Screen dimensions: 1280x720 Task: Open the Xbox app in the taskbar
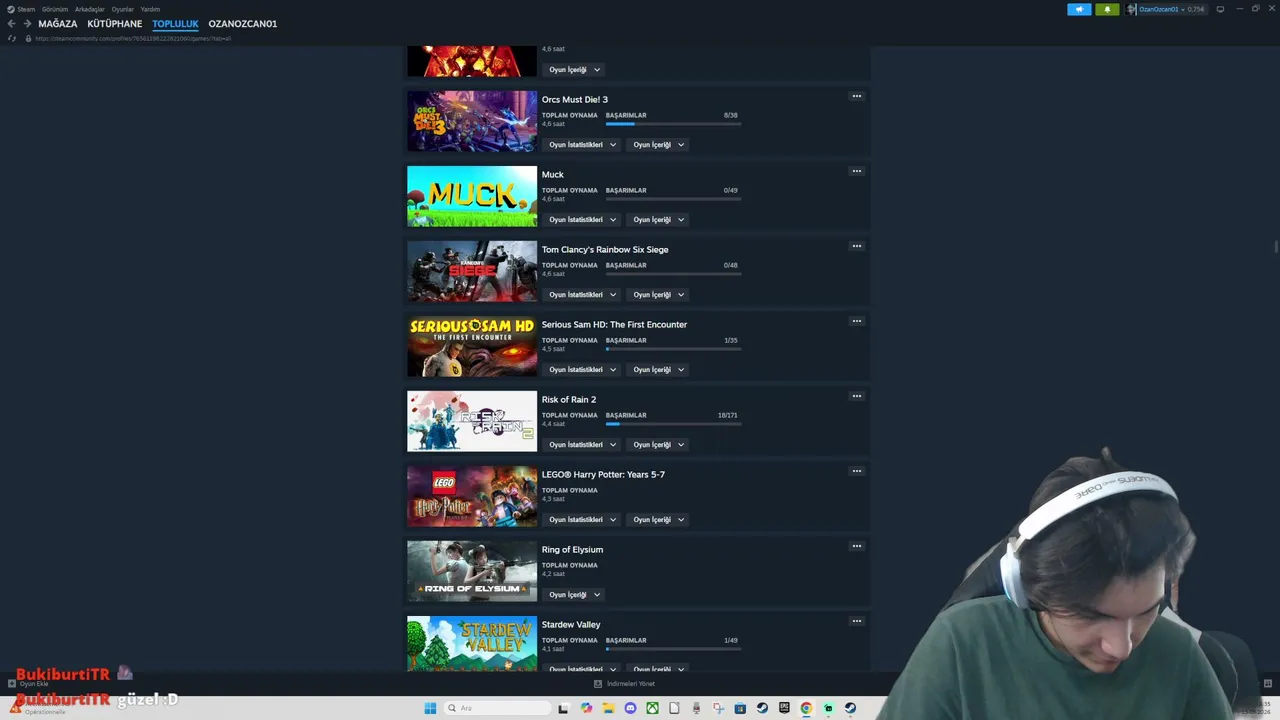point(652,708)
